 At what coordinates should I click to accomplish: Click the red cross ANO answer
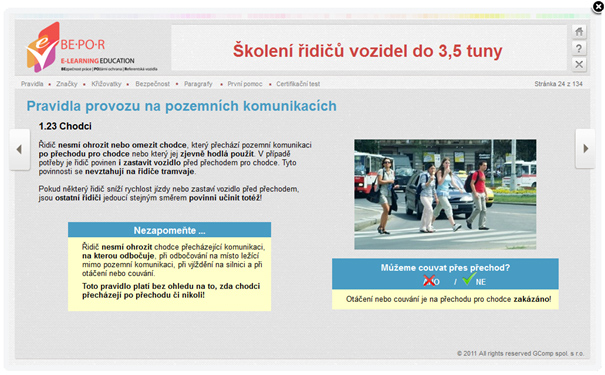pyautogui.click(x=431, y=281)
